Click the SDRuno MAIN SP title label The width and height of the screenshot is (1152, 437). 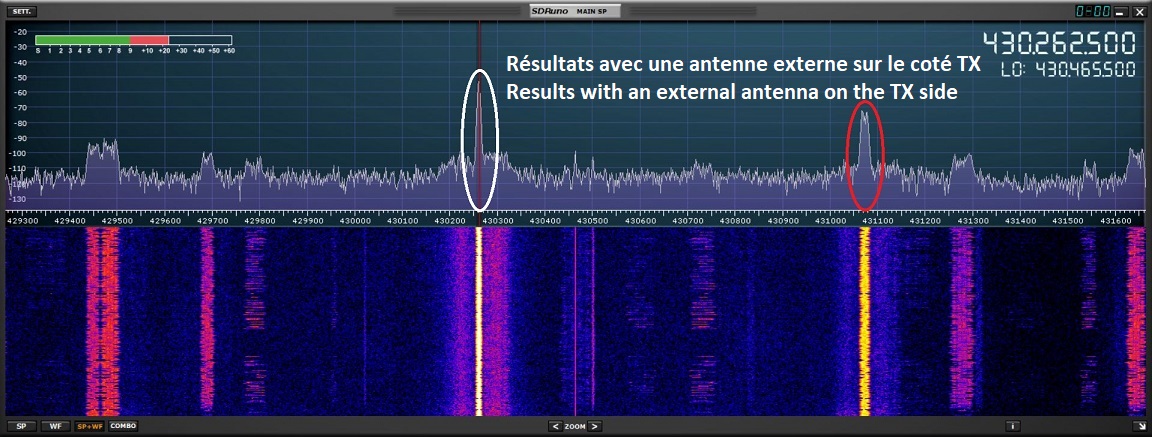point(575,11)
